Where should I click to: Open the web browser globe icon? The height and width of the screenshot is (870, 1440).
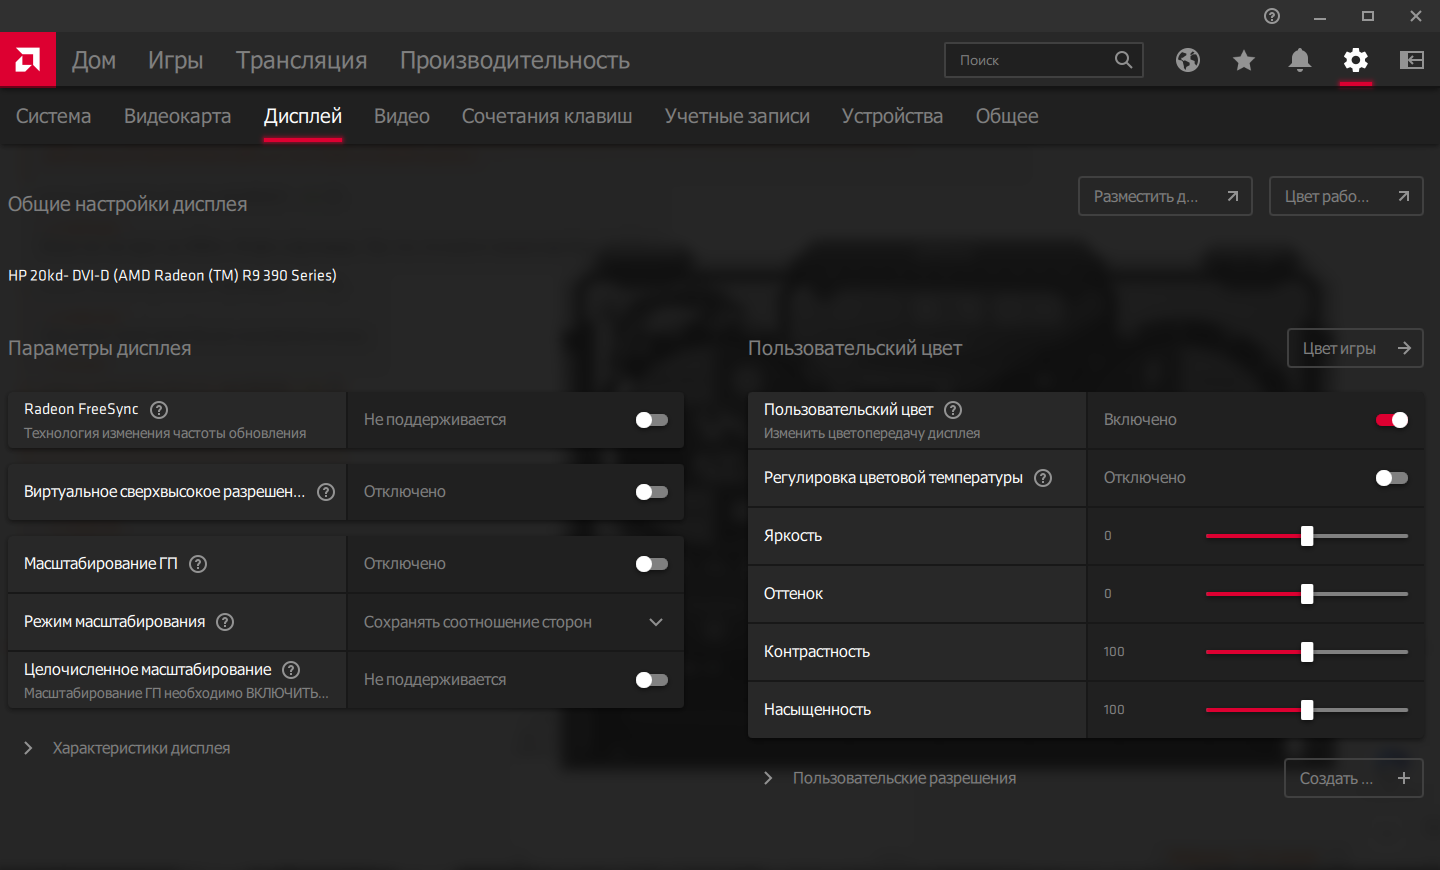click(1188, 60)
